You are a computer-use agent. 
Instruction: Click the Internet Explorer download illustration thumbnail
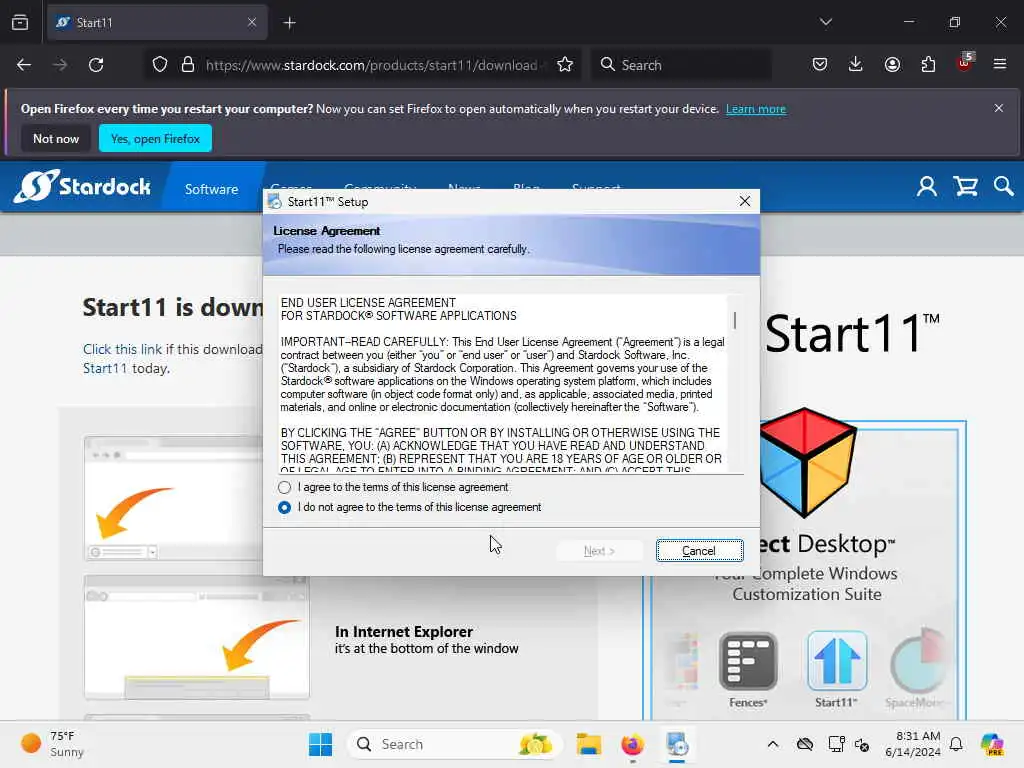tap(197, 637)
